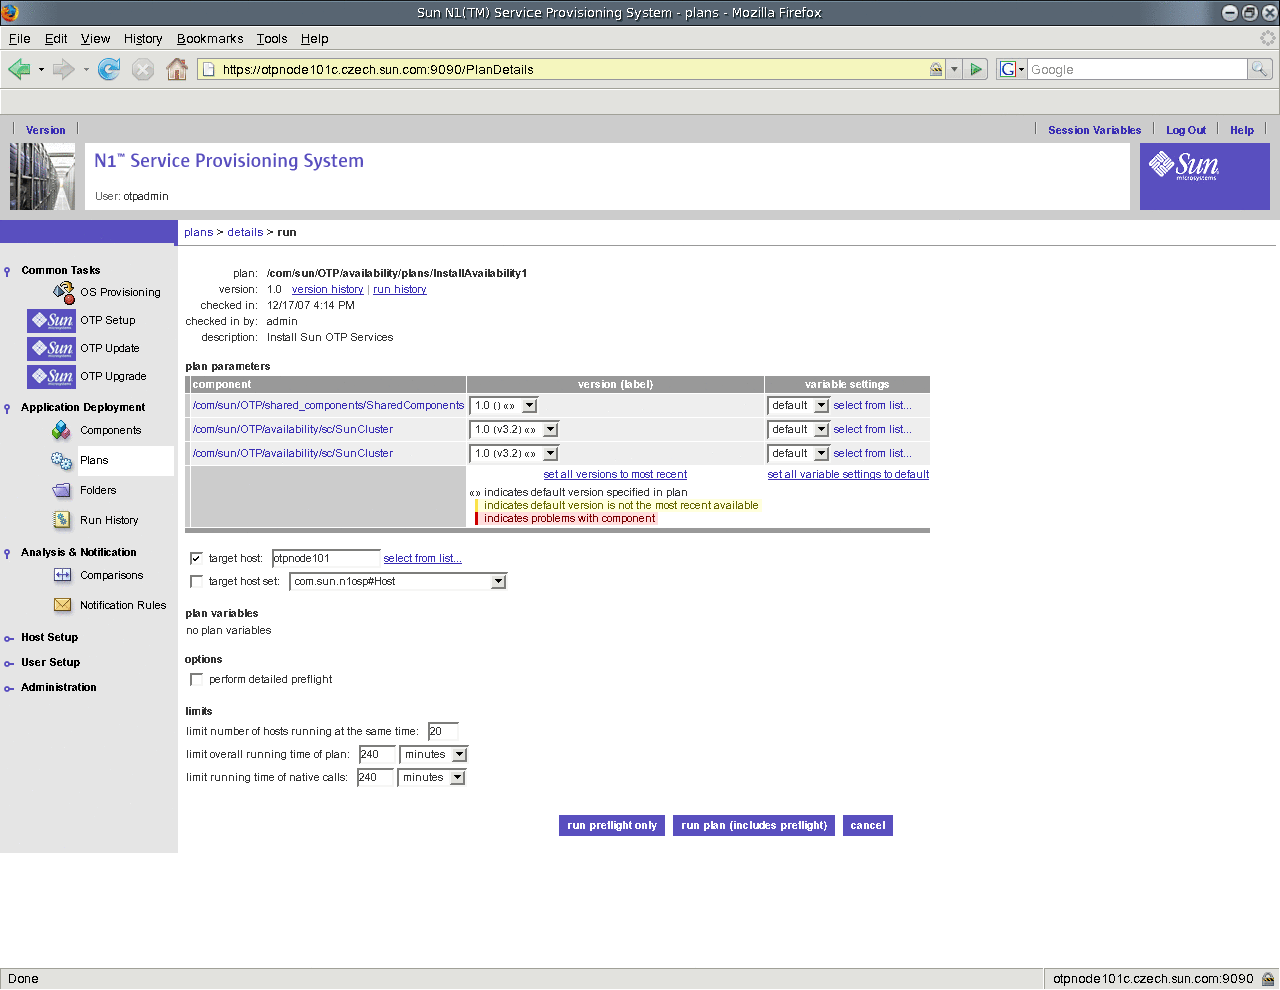Uncheck the target host checkbox
Screen dimensions: 1280x990
[196, 558]
